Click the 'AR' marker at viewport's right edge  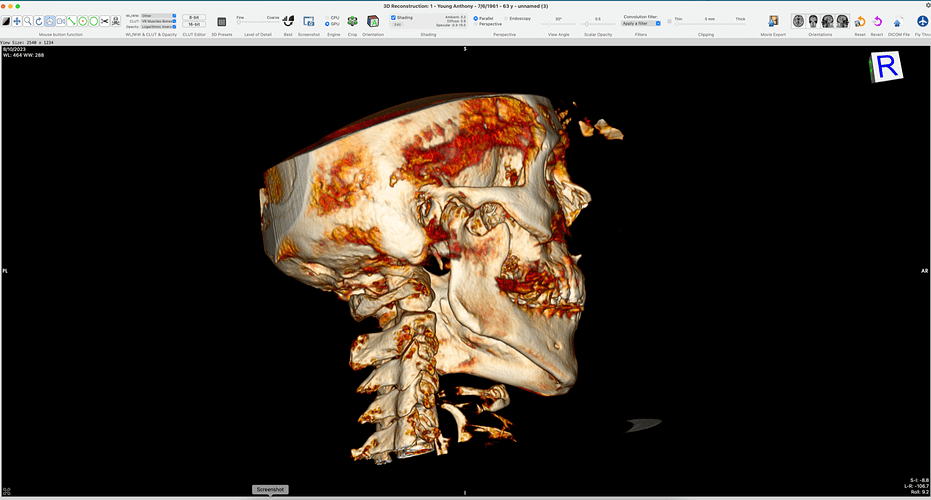[924, 271]
